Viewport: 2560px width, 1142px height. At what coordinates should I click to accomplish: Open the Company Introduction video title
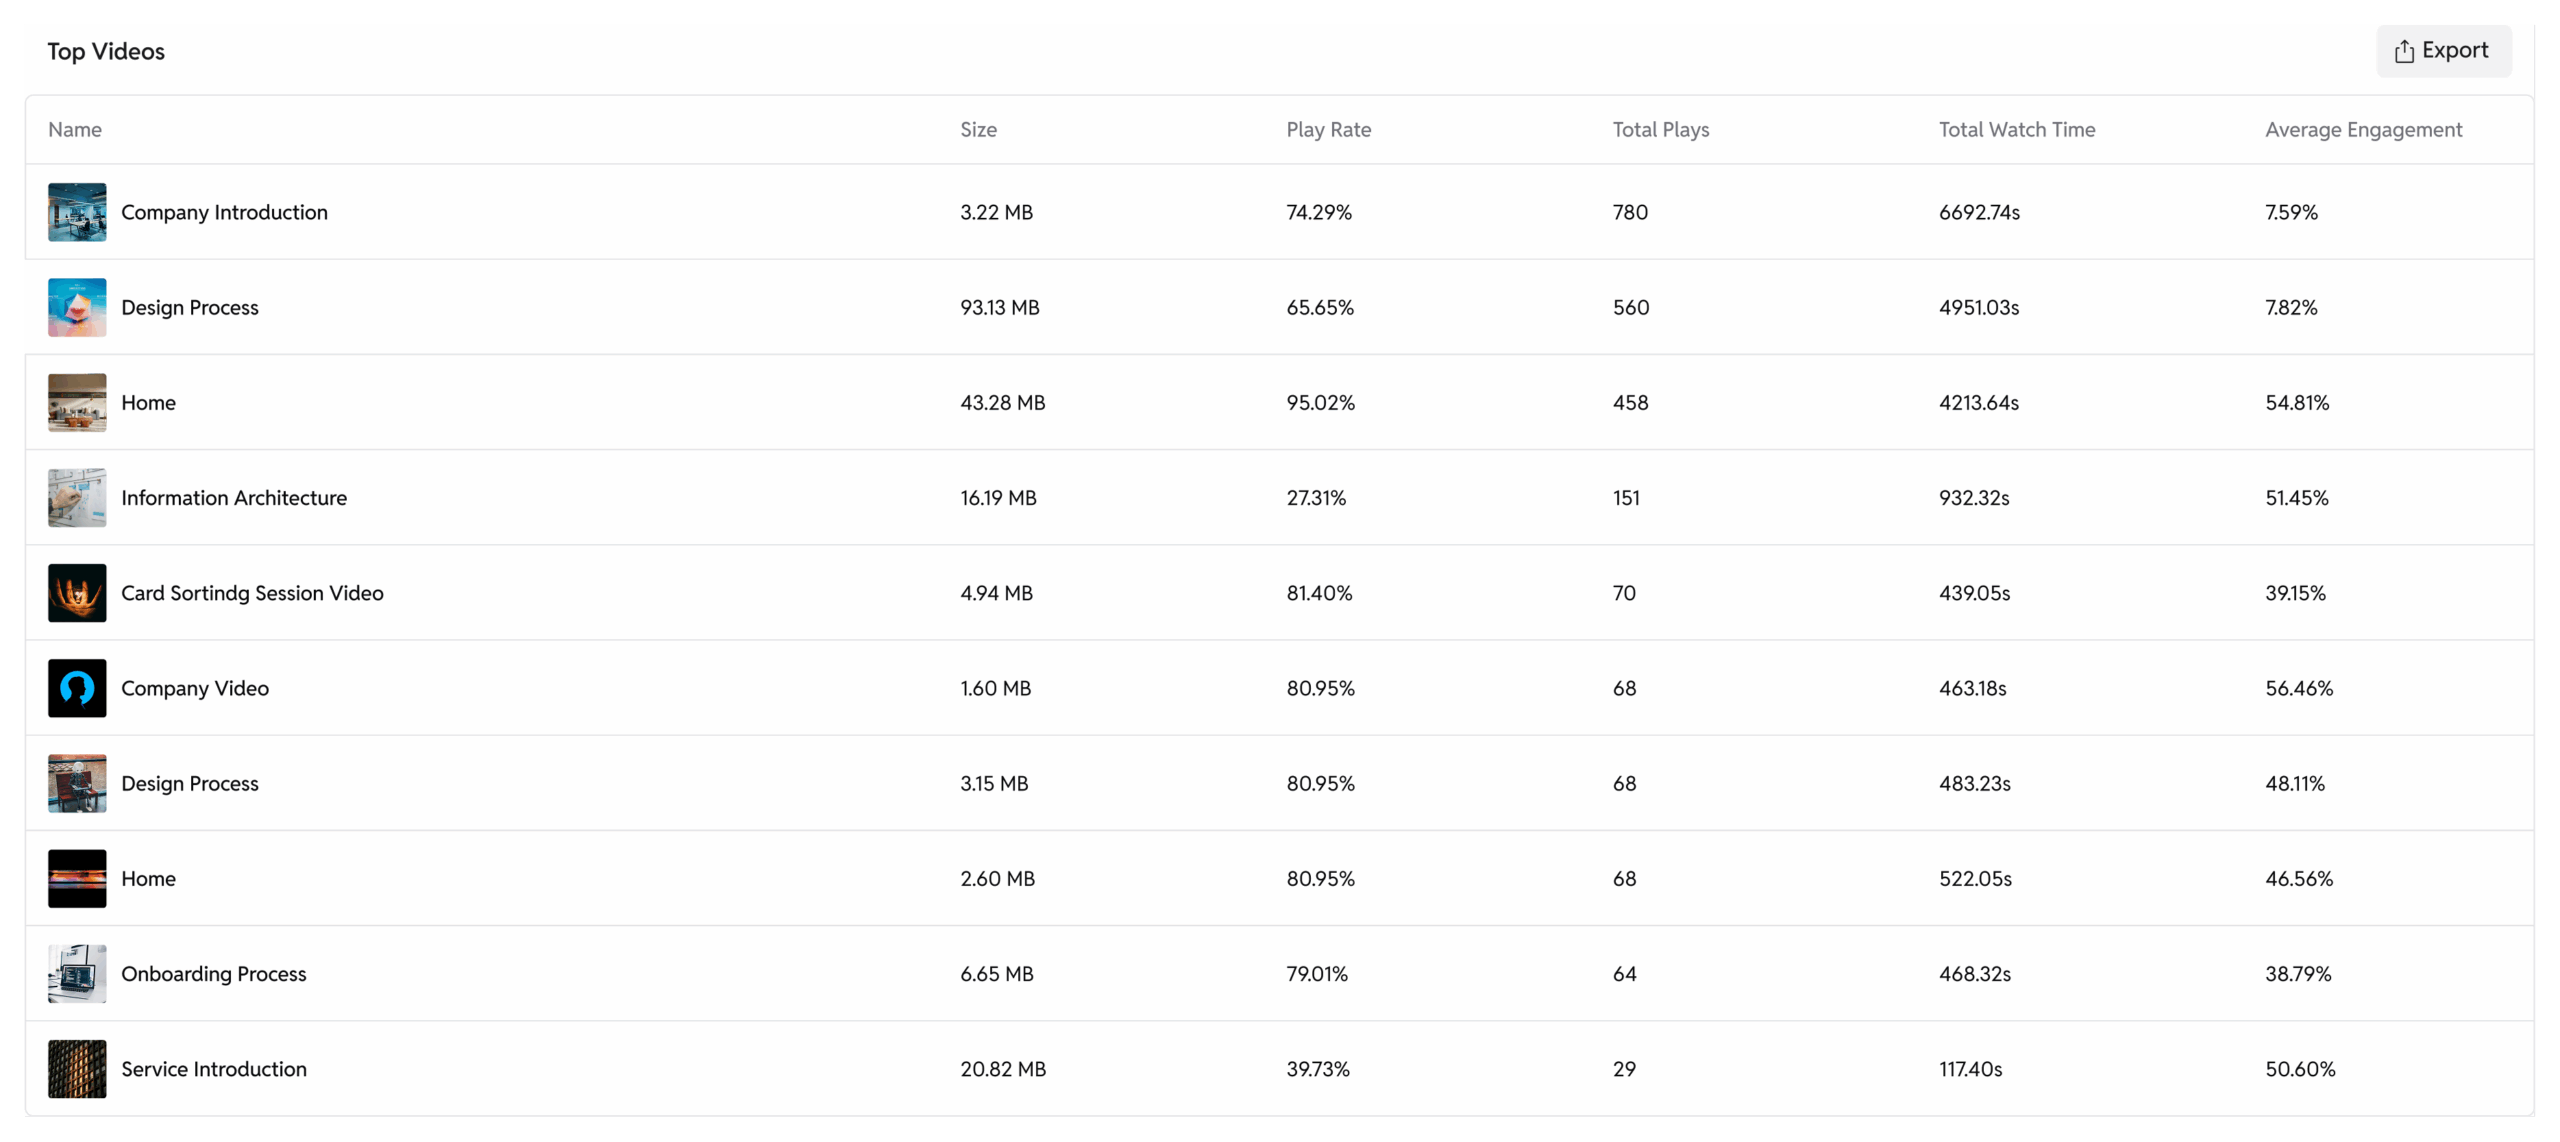pos(224,212)
